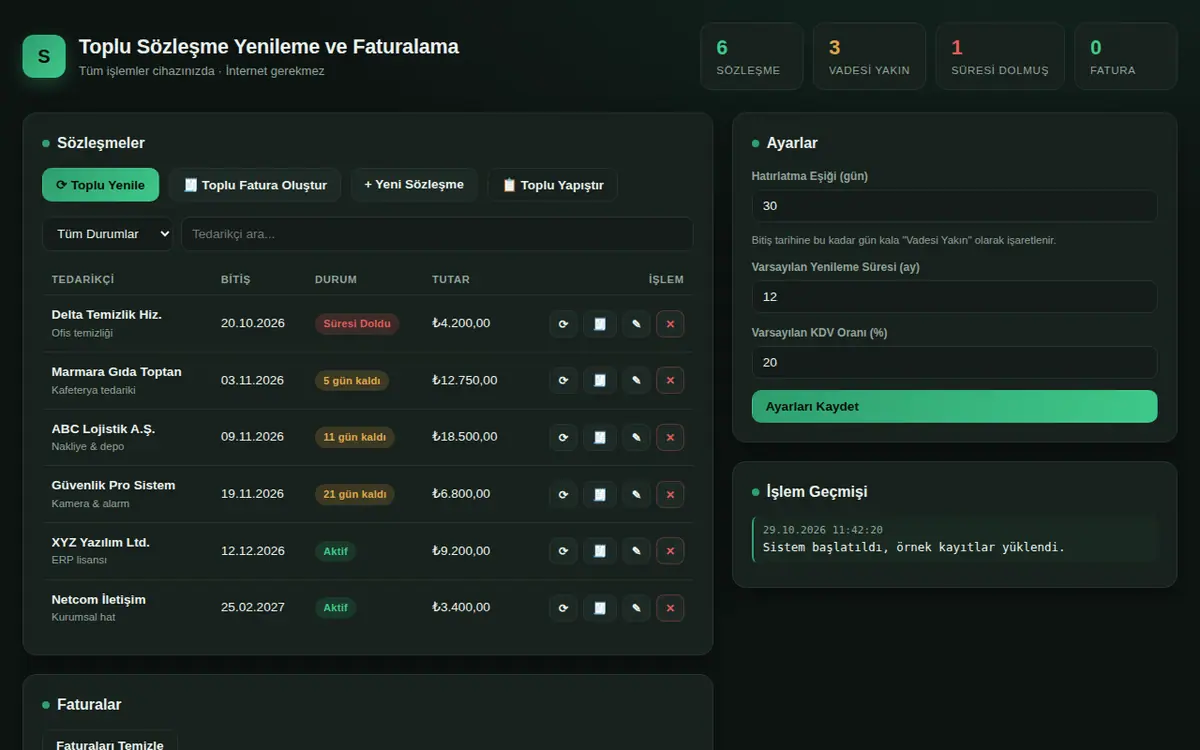The width and height of the screenshot is (1200, 750).
Task: Edit the Güvenlik Pro Sistem contract
Action: pyautogui.click(x=636, y=494)
